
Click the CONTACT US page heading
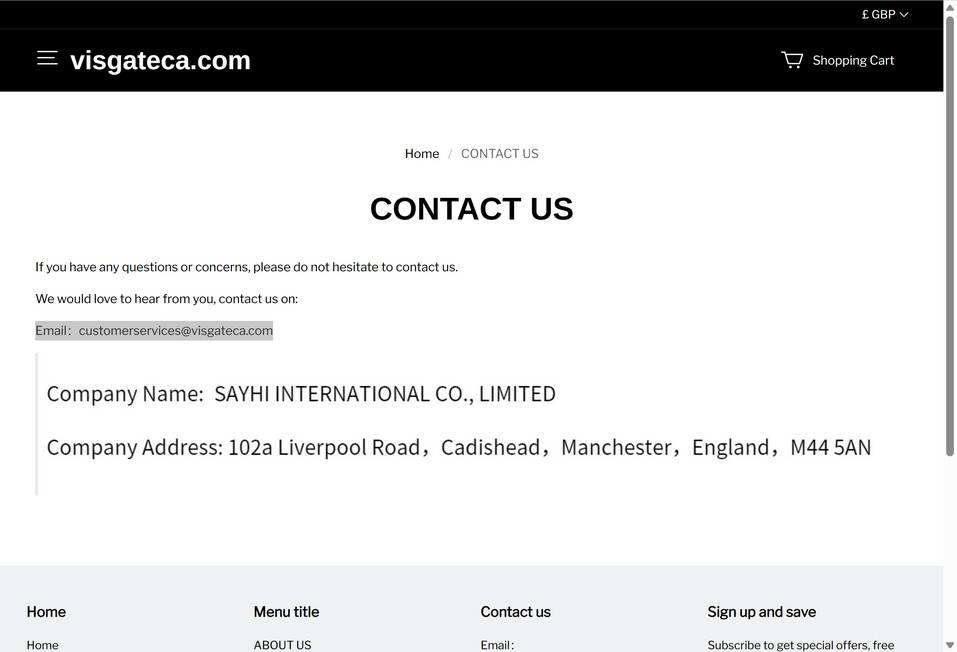tap(471, 209)
